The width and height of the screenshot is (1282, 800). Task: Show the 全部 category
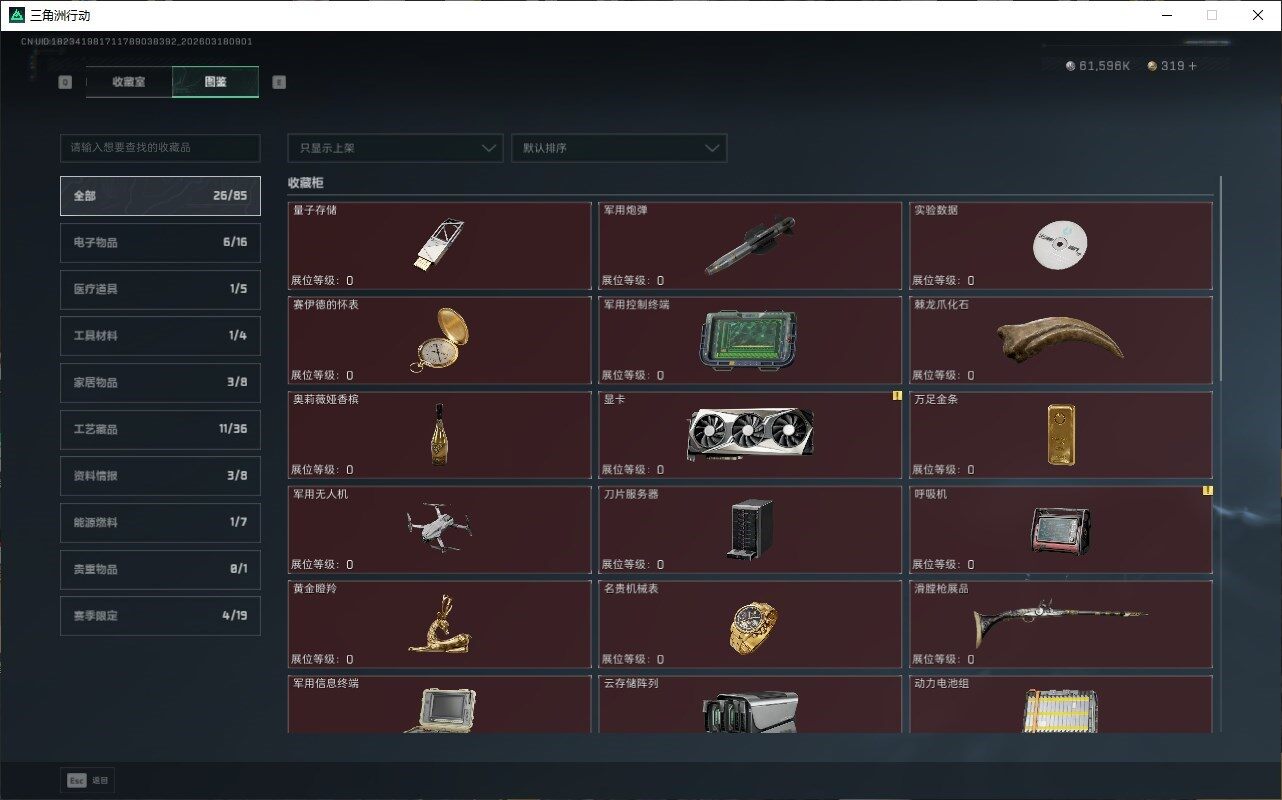[160, 196]
